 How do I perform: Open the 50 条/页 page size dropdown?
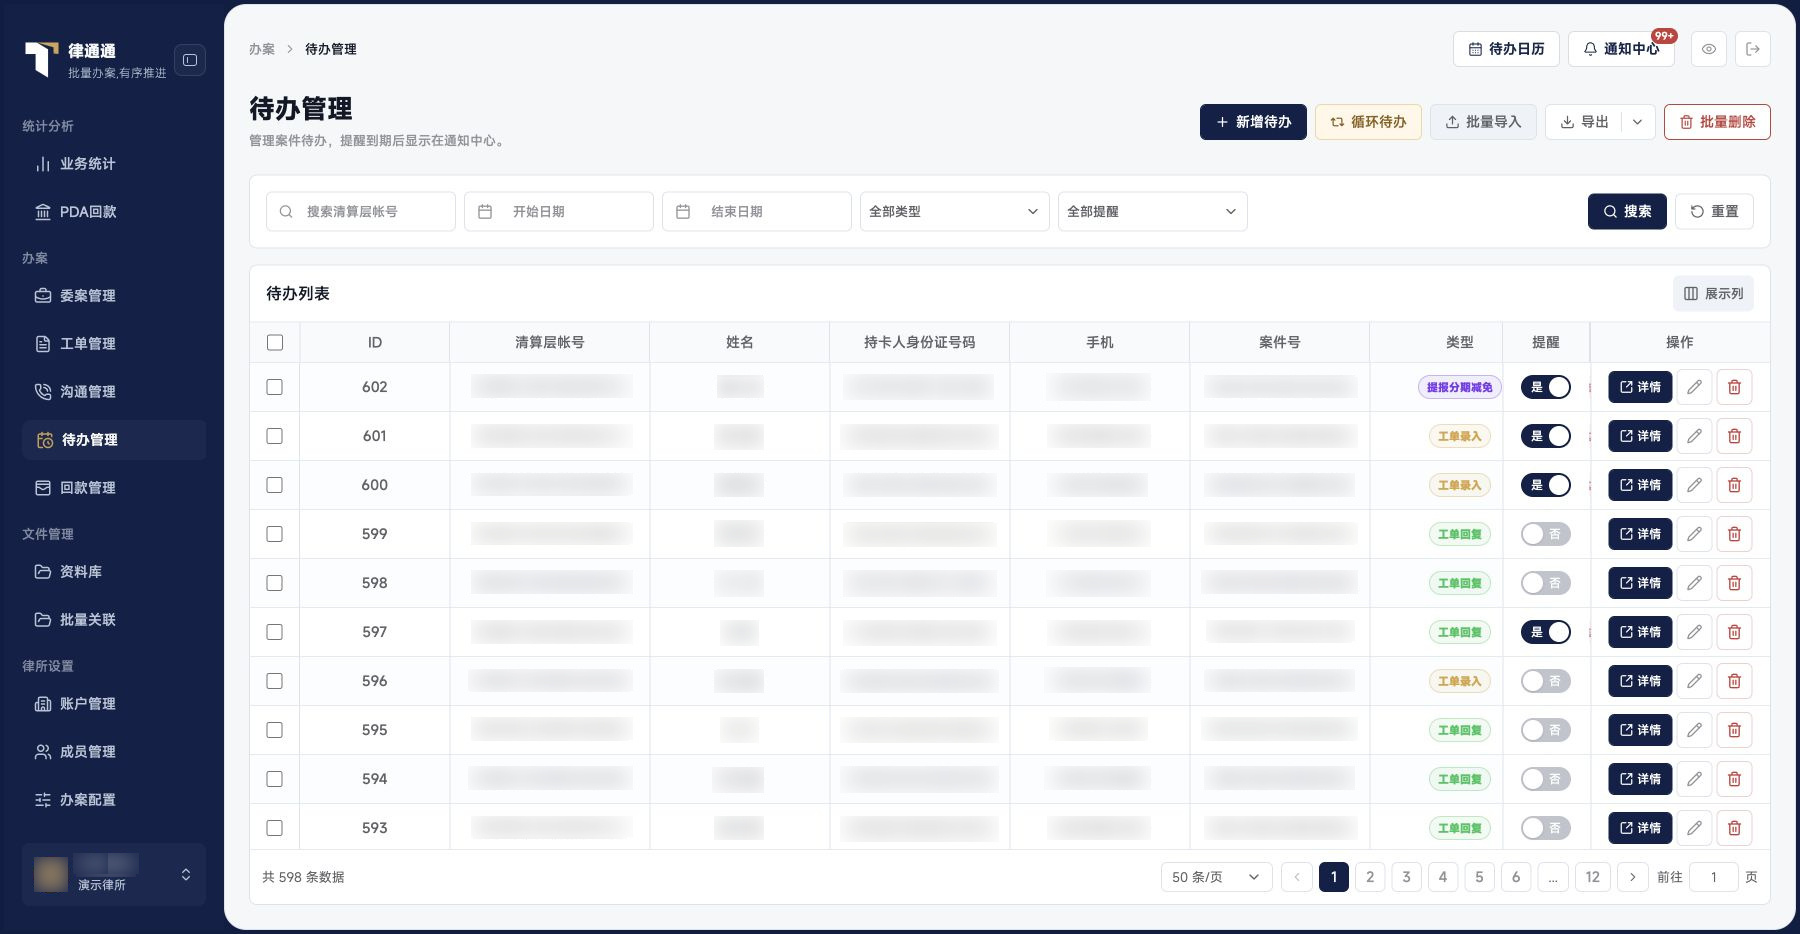1216,877
